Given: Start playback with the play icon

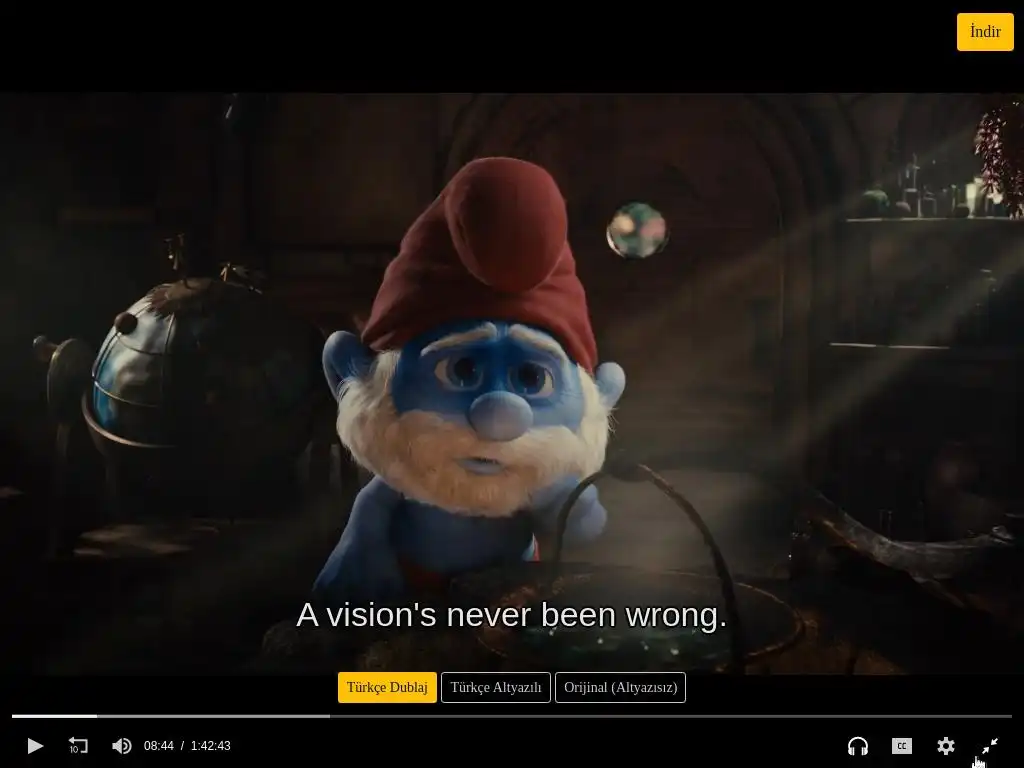Looking at the screenshot, I should click(x=35, y=745).
